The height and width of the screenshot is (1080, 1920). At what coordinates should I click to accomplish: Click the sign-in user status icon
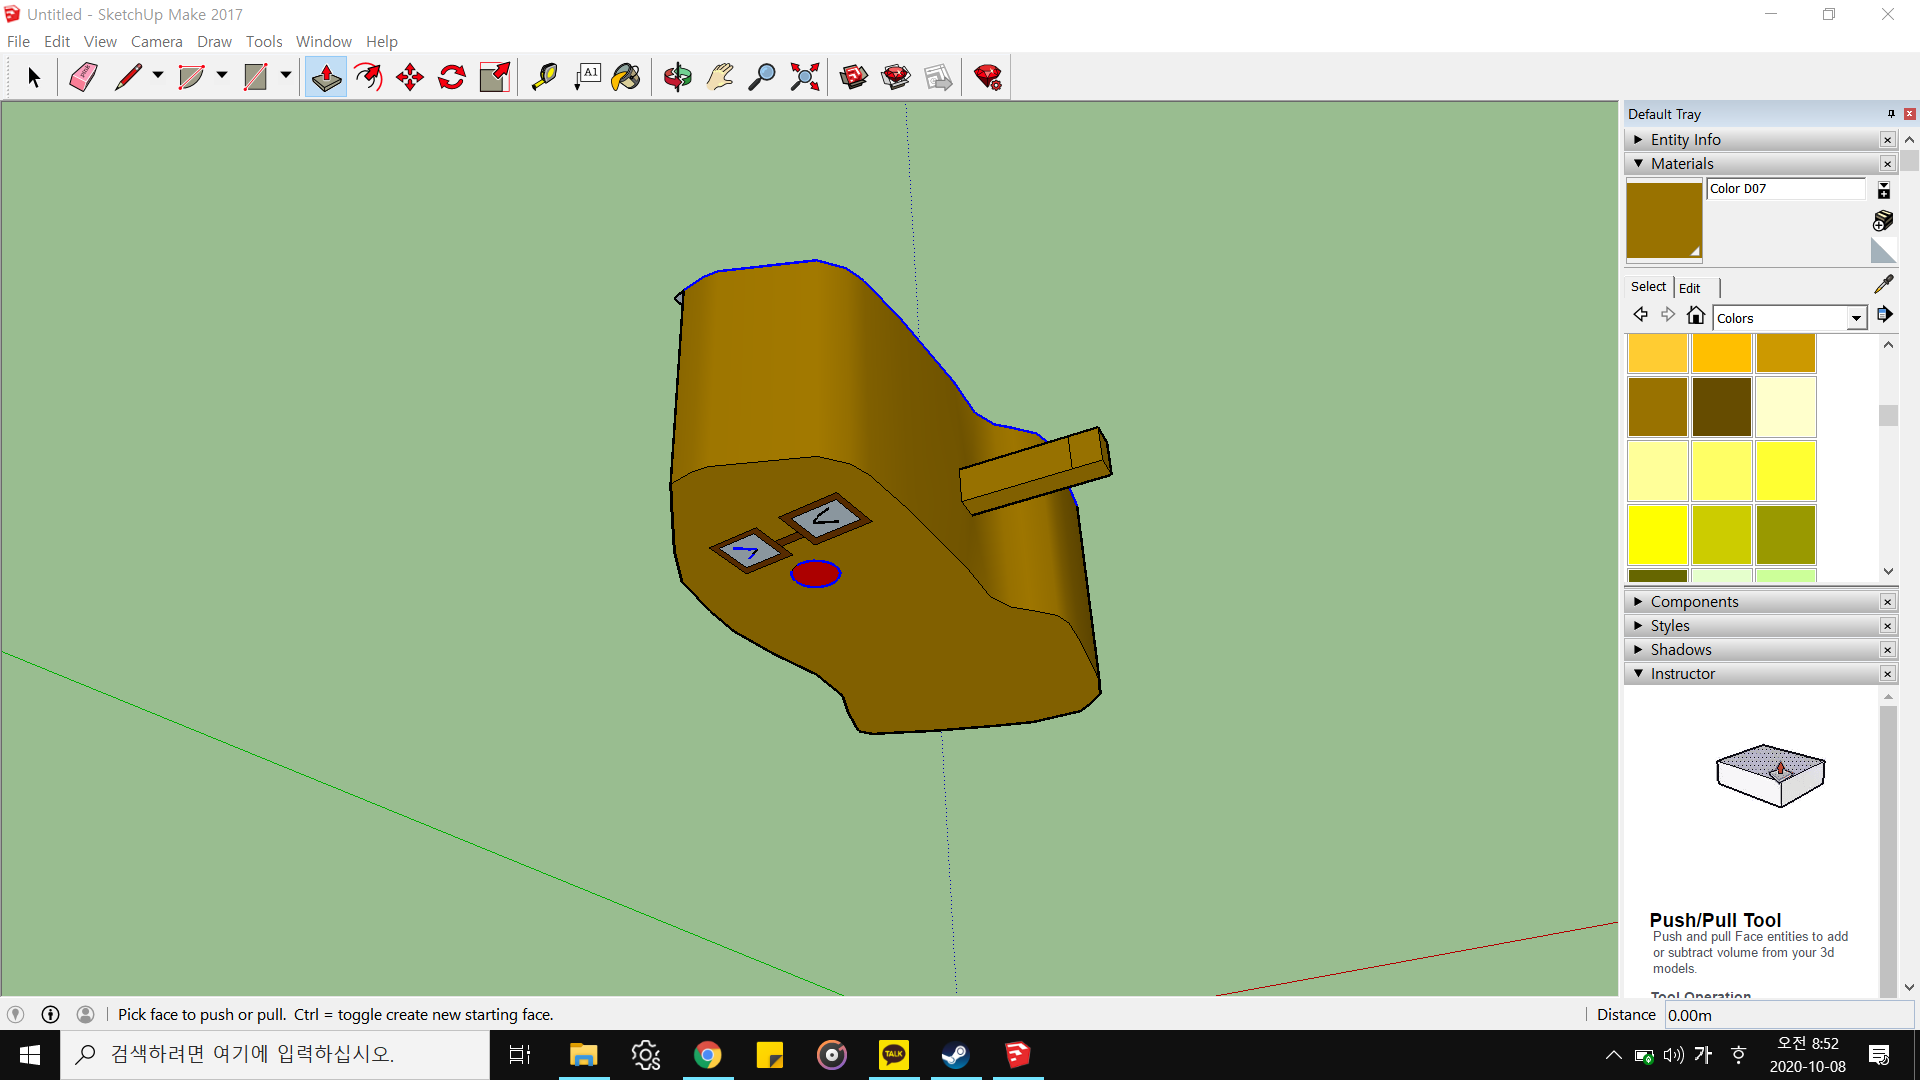(86, 1014)
